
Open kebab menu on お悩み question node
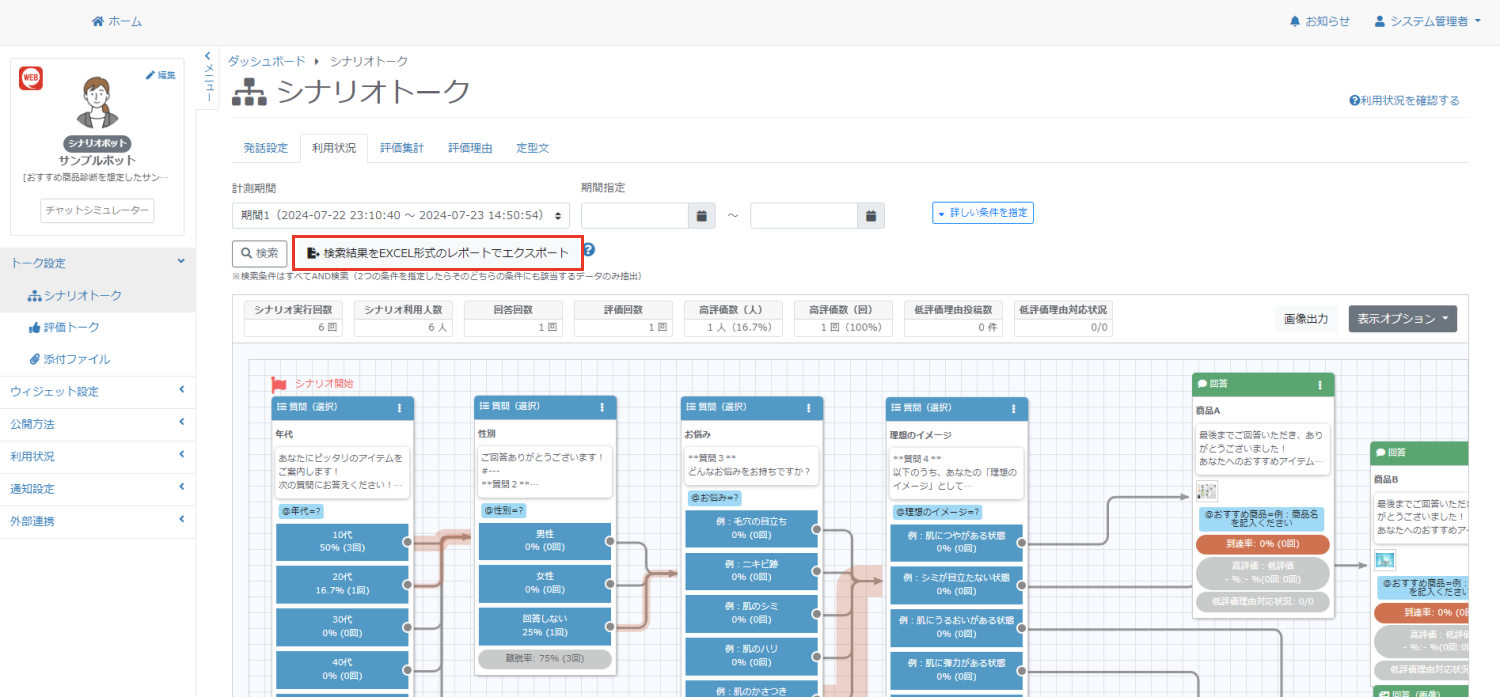tap(809, 408)
